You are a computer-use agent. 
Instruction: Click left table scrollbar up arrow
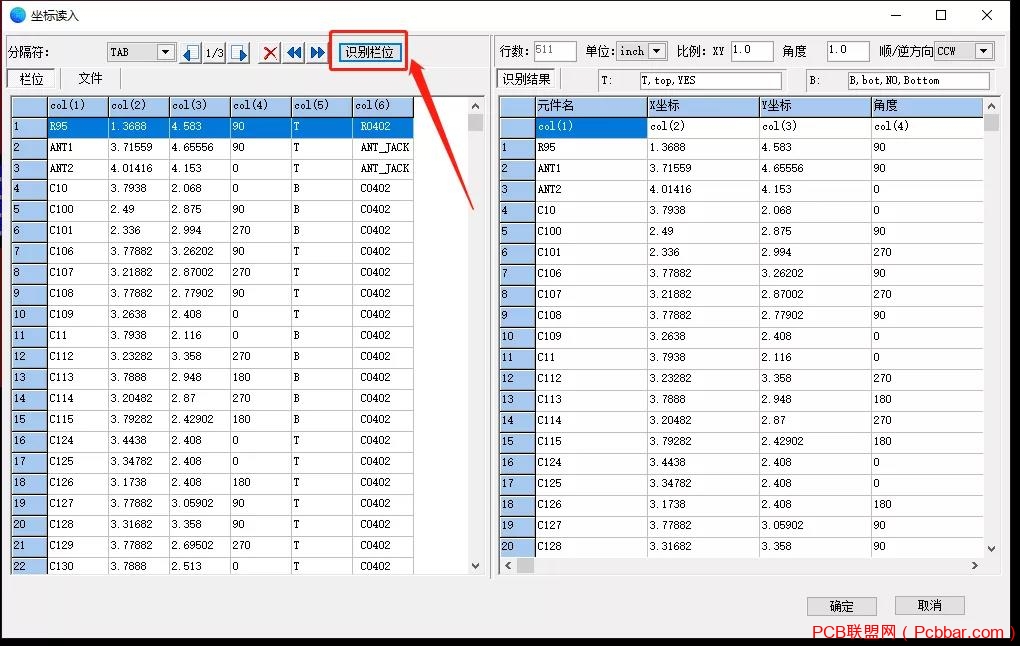point(476,106)
